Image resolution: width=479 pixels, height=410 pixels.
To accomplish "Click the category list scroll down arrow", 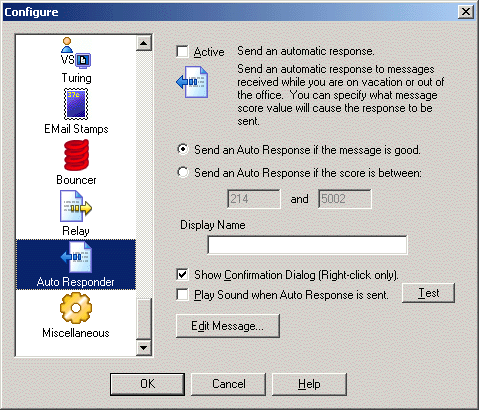I will pos(144,348).
